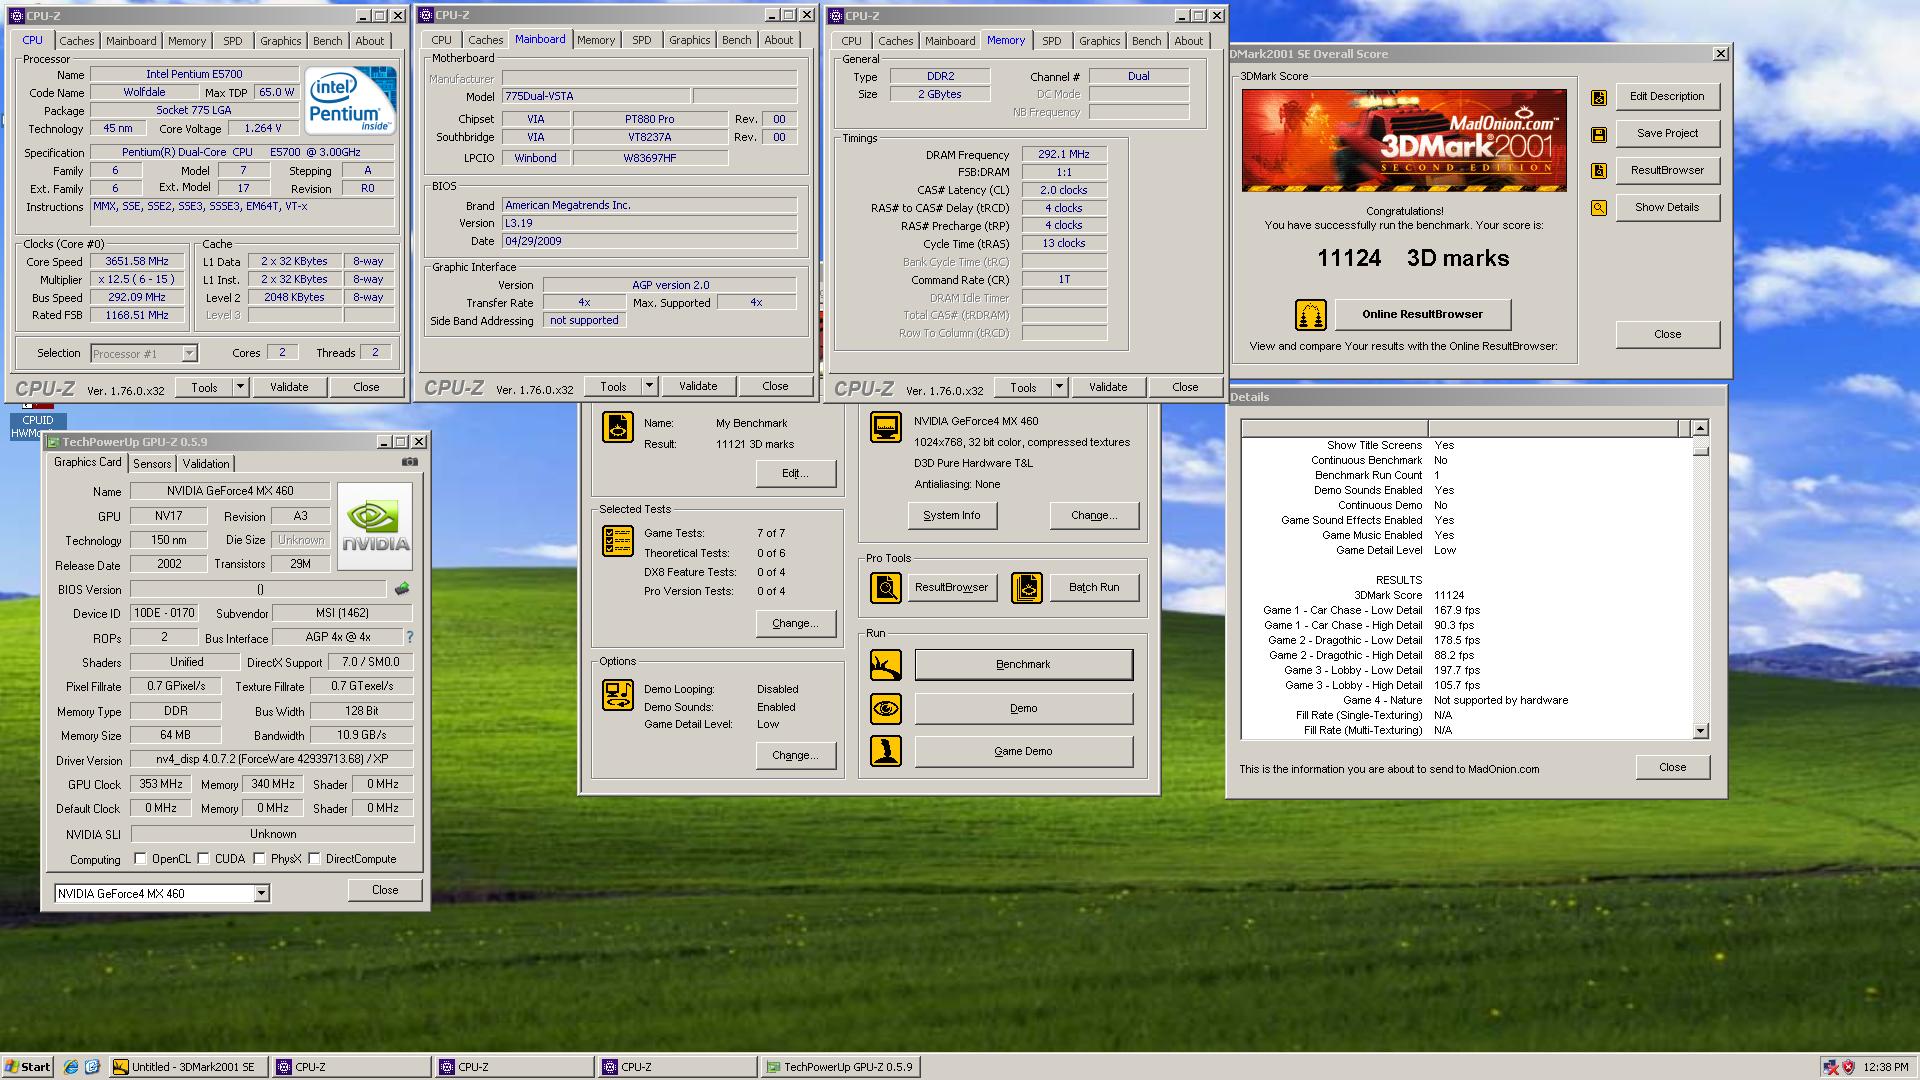This screenshot has width=1920, height=1080.
Task: Click the Online ResultBrowser podium icon
Action: (x=1310, y=315)
